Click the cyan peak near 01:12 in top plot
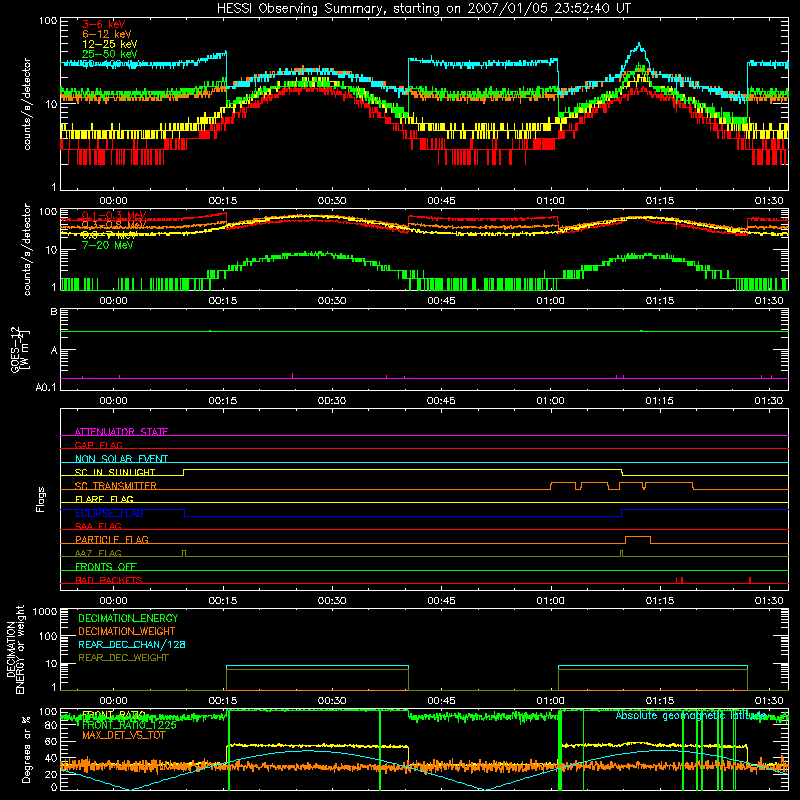The width and height of the screenshot is (800, 800). pyautogui.click(x=639, y=46)
